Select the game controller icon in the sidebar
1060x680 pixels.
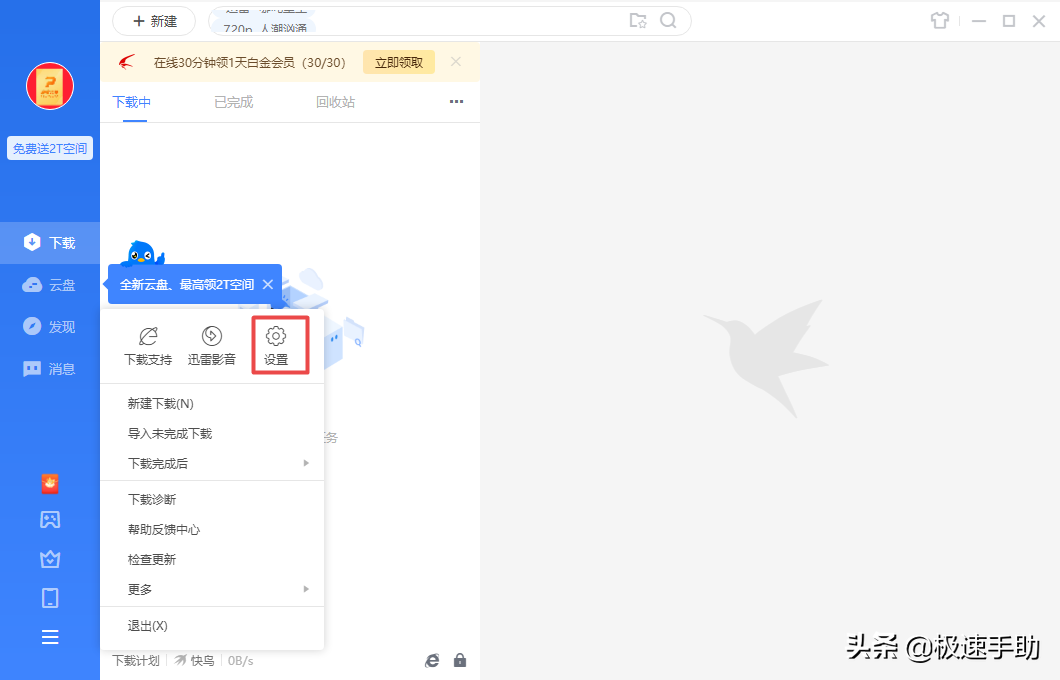click(x=50, y=519)
